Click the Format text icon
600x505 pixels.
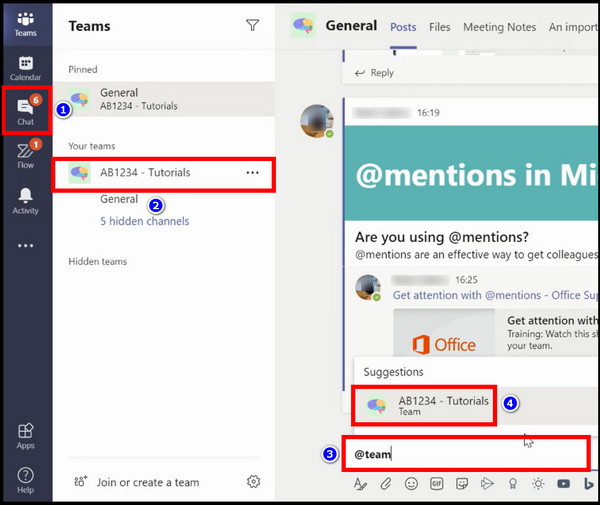click(x=360, y=484)
